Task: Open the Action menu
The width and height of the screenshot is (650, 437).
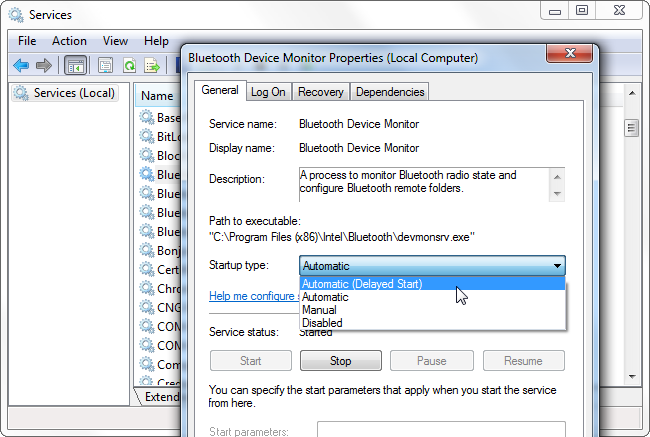Action: (69, 41)
